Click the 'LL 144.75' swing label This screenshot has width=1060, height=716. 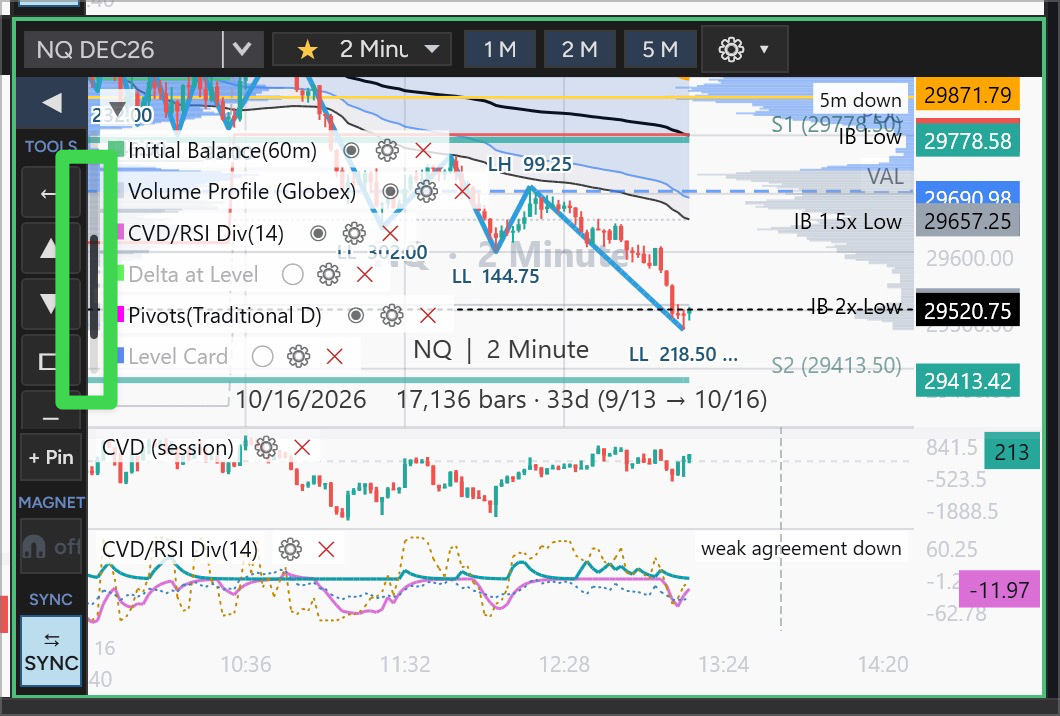(496, 276)
